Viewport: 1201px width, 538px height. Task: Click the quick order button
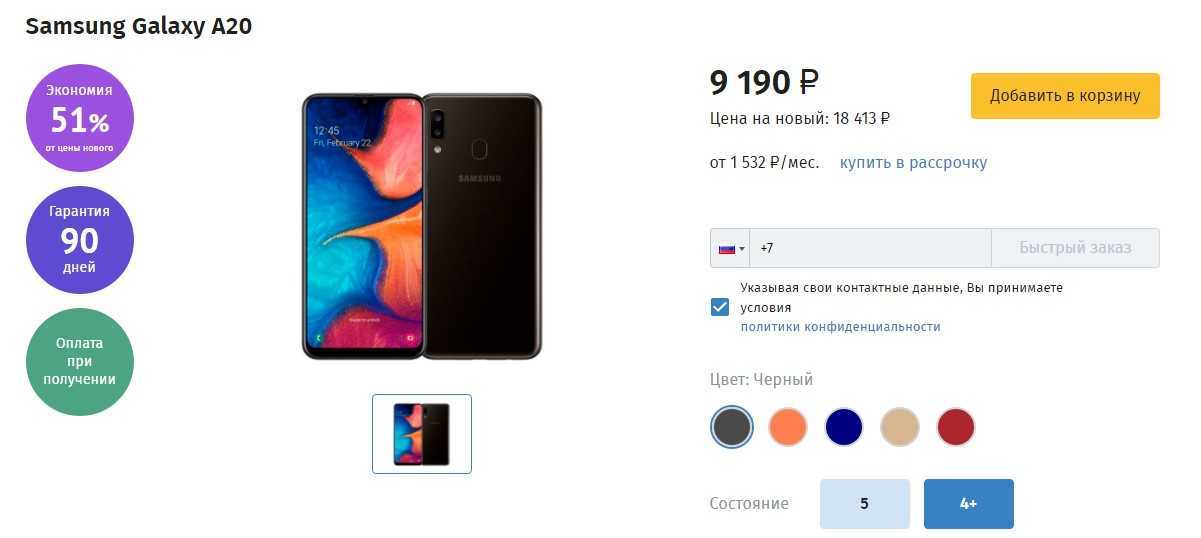tap(1076, 248)
